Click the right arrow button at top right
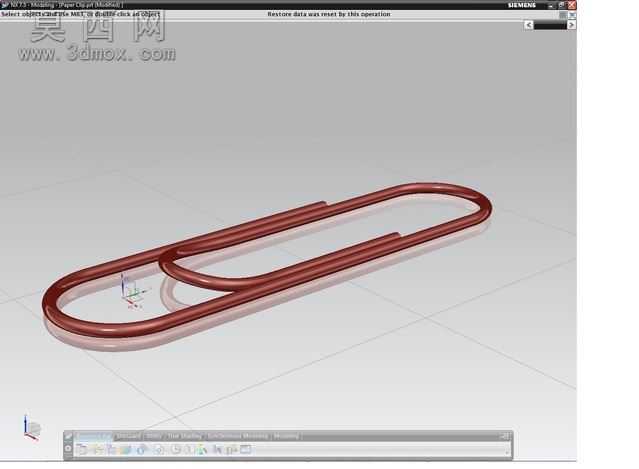Image resolution: width=639 pixels, height=469 pixels. pyautogui.click(x=571, y=25)
